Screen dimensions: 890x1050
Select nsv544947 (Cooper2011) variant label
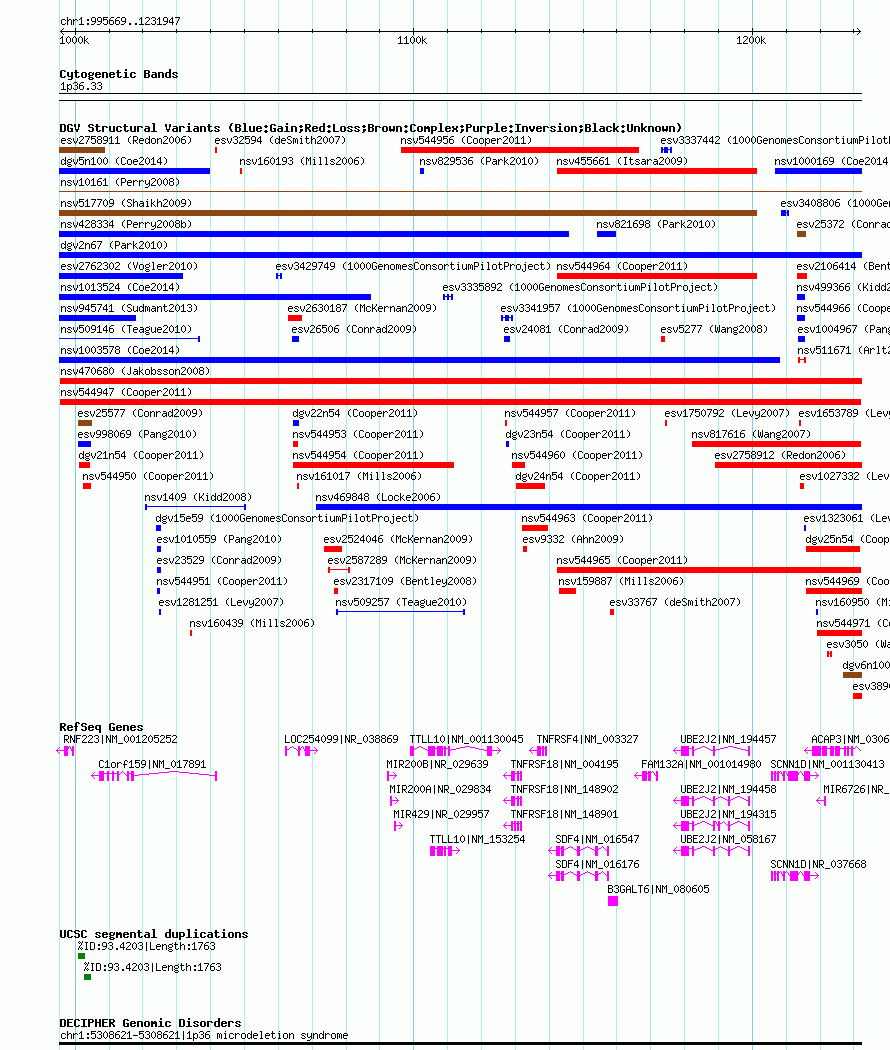tap(126, 392)
